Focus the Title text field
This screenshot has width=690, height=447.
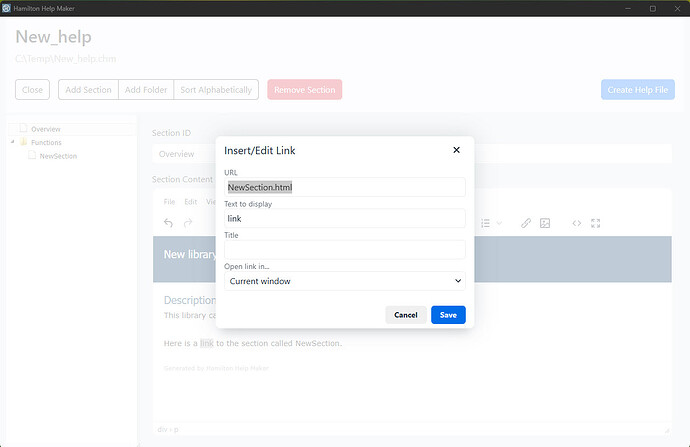coord(345,249)
